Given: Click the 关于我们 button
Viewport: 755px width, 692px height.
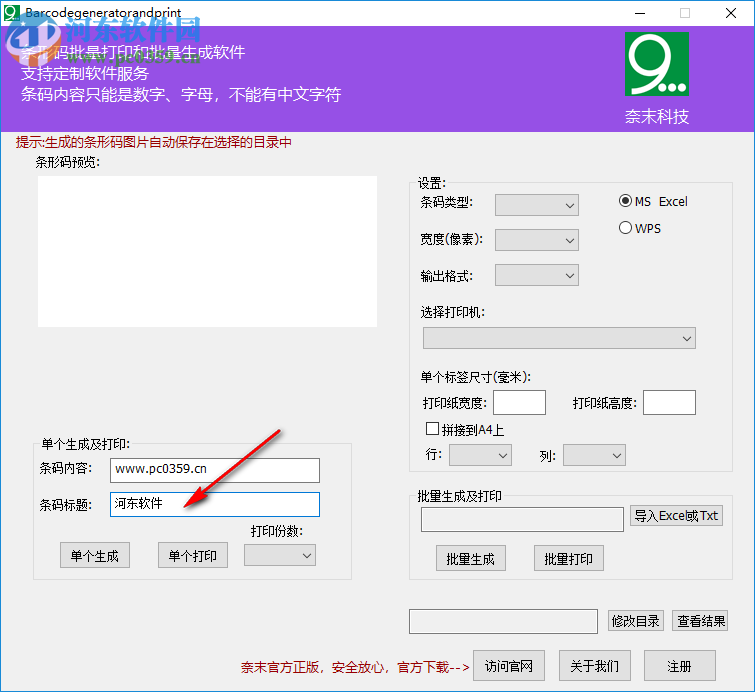Looking at the screenshot, I should (595, 666).
